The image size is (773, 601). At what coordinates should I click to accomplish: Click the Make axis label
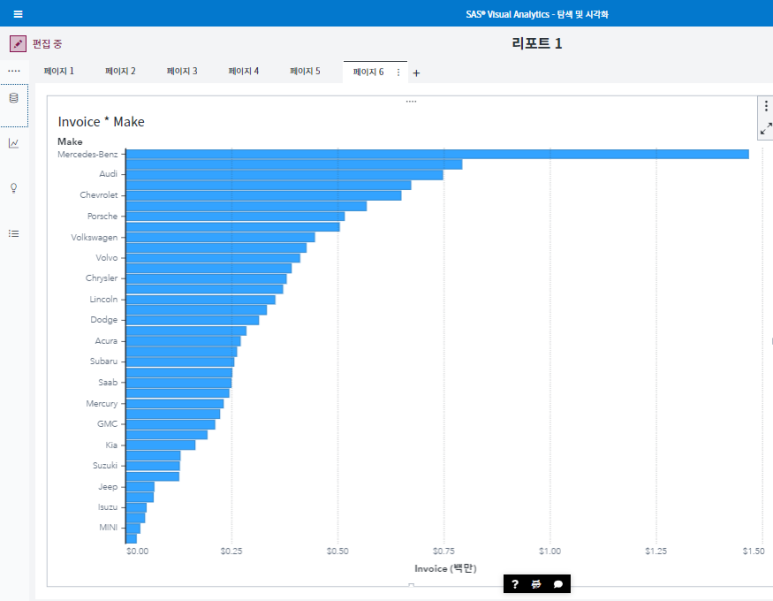click(x=70, y=141)
